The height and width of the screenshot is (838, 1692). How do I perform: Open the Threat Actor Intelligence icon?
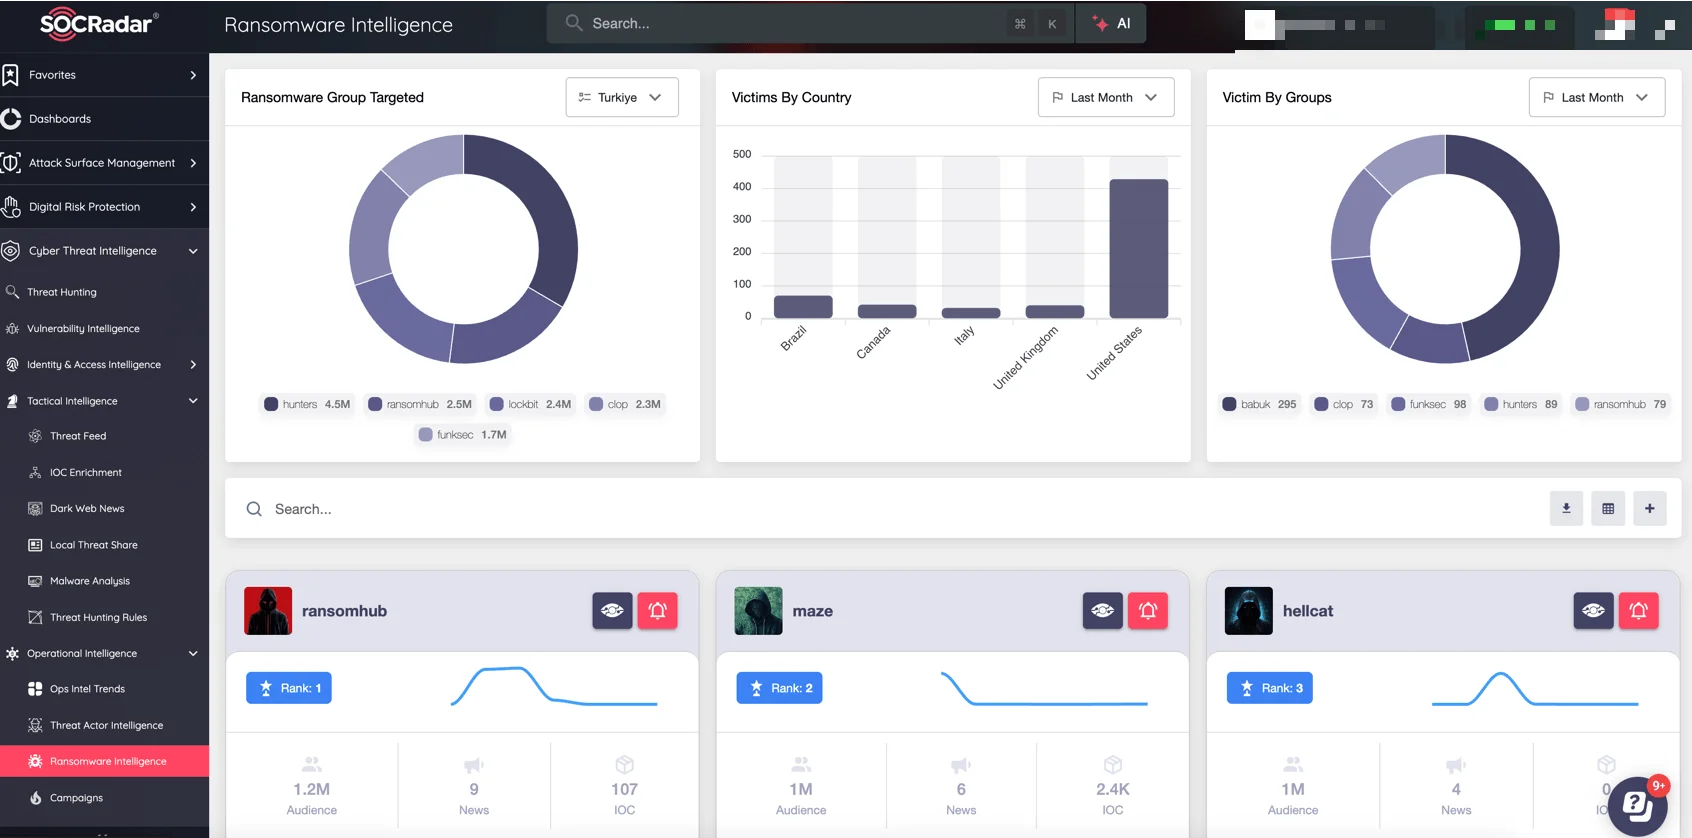[x=35, y=725]
